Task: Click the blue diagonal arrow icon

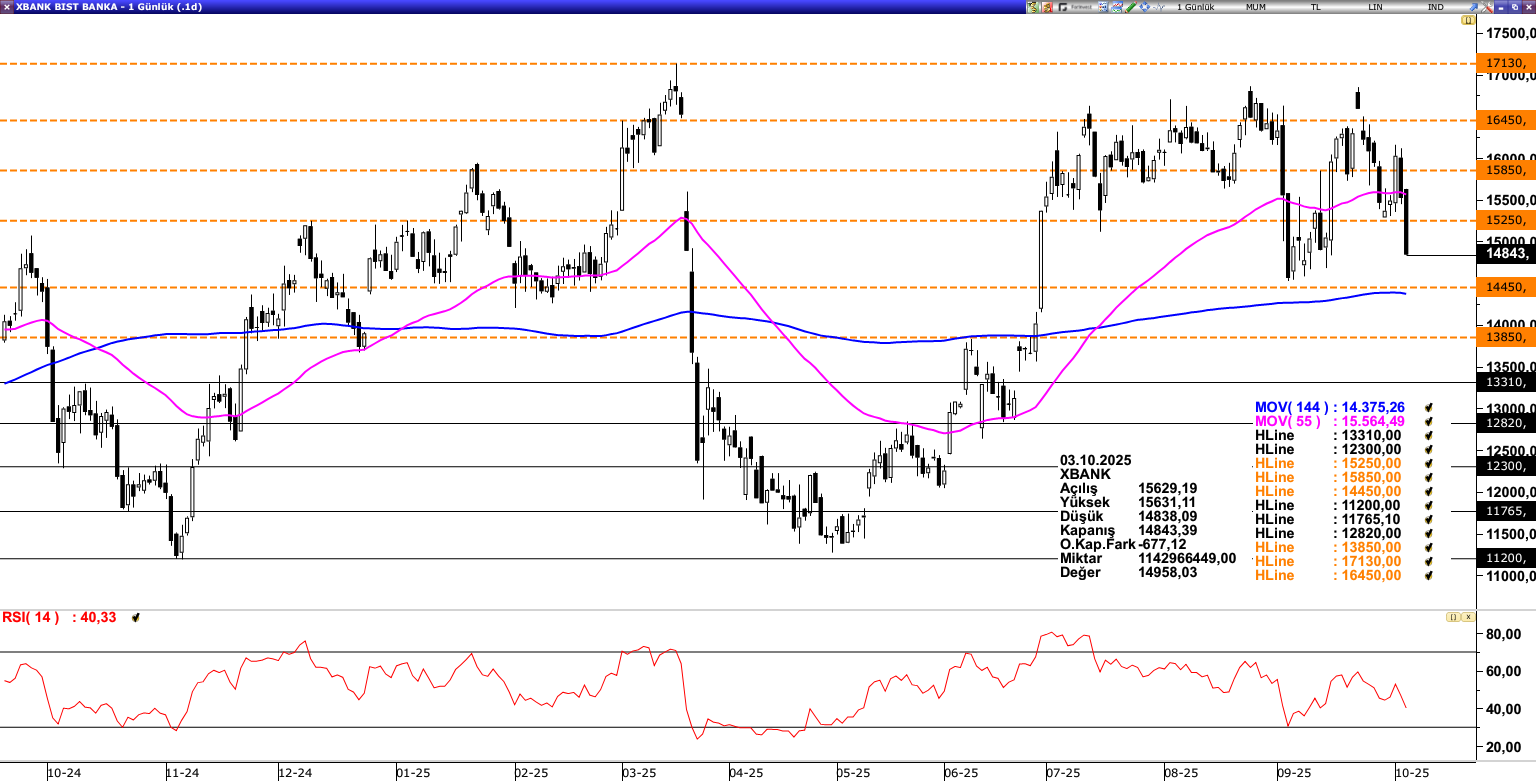Action: coord(1474,7)
